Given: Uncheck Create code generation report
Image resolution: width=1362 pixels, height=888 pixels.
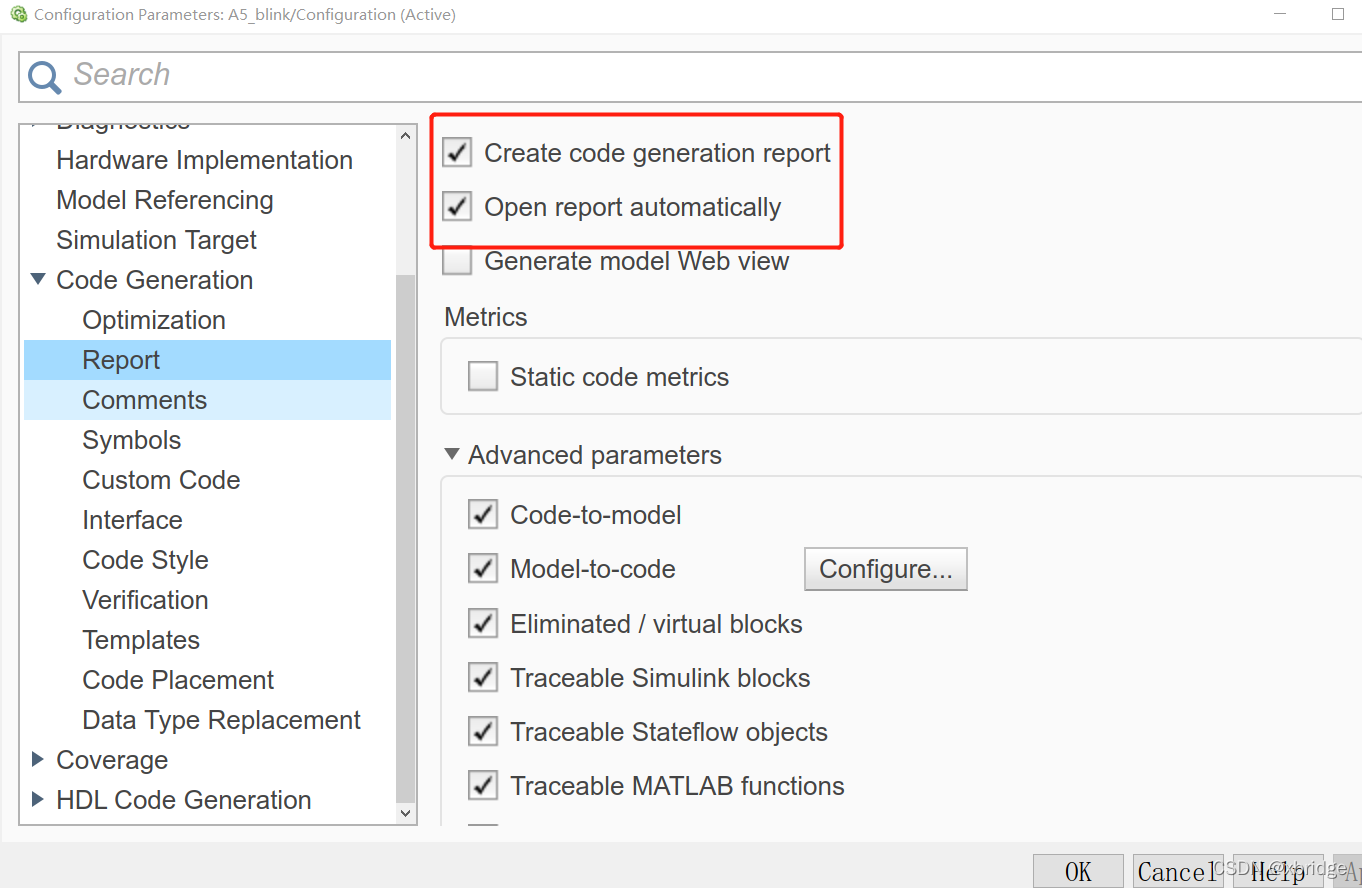Looking at the screenshot, I should (x=457, y=153).
